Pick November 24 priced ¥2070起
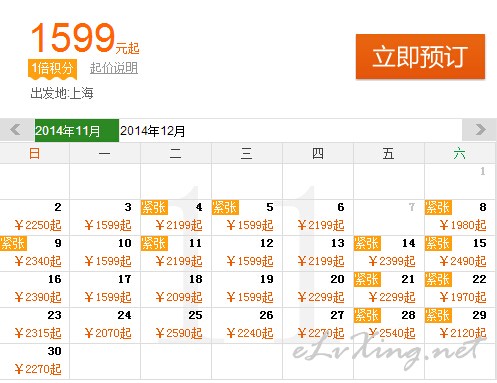Screen dimensions: 497x383 105,325
